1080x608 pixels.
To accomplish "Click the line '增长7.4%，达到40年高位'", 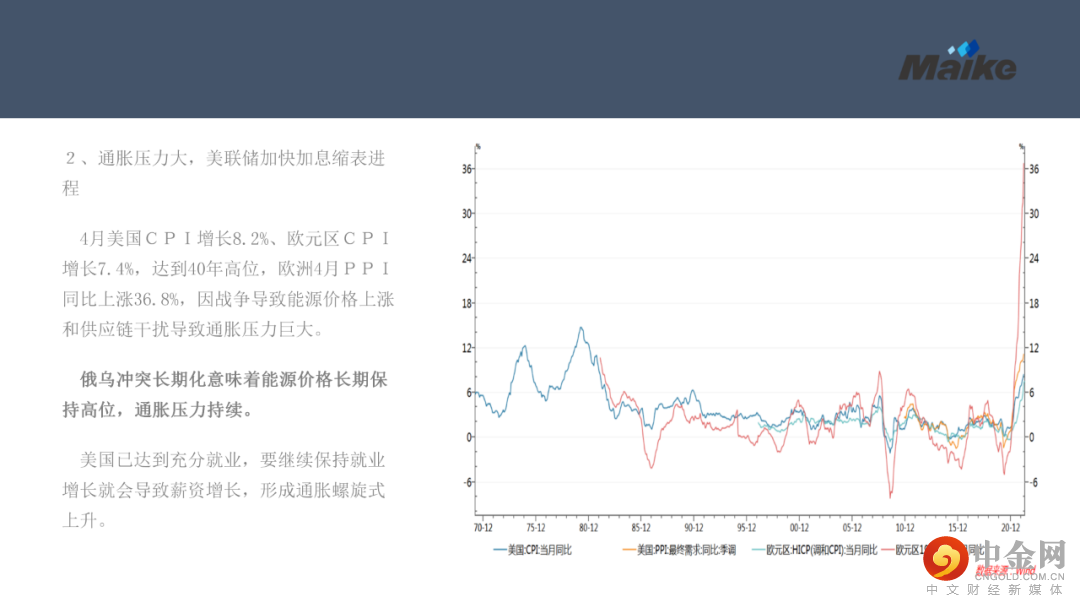I will pyautogui.click(x=227, y=269).
